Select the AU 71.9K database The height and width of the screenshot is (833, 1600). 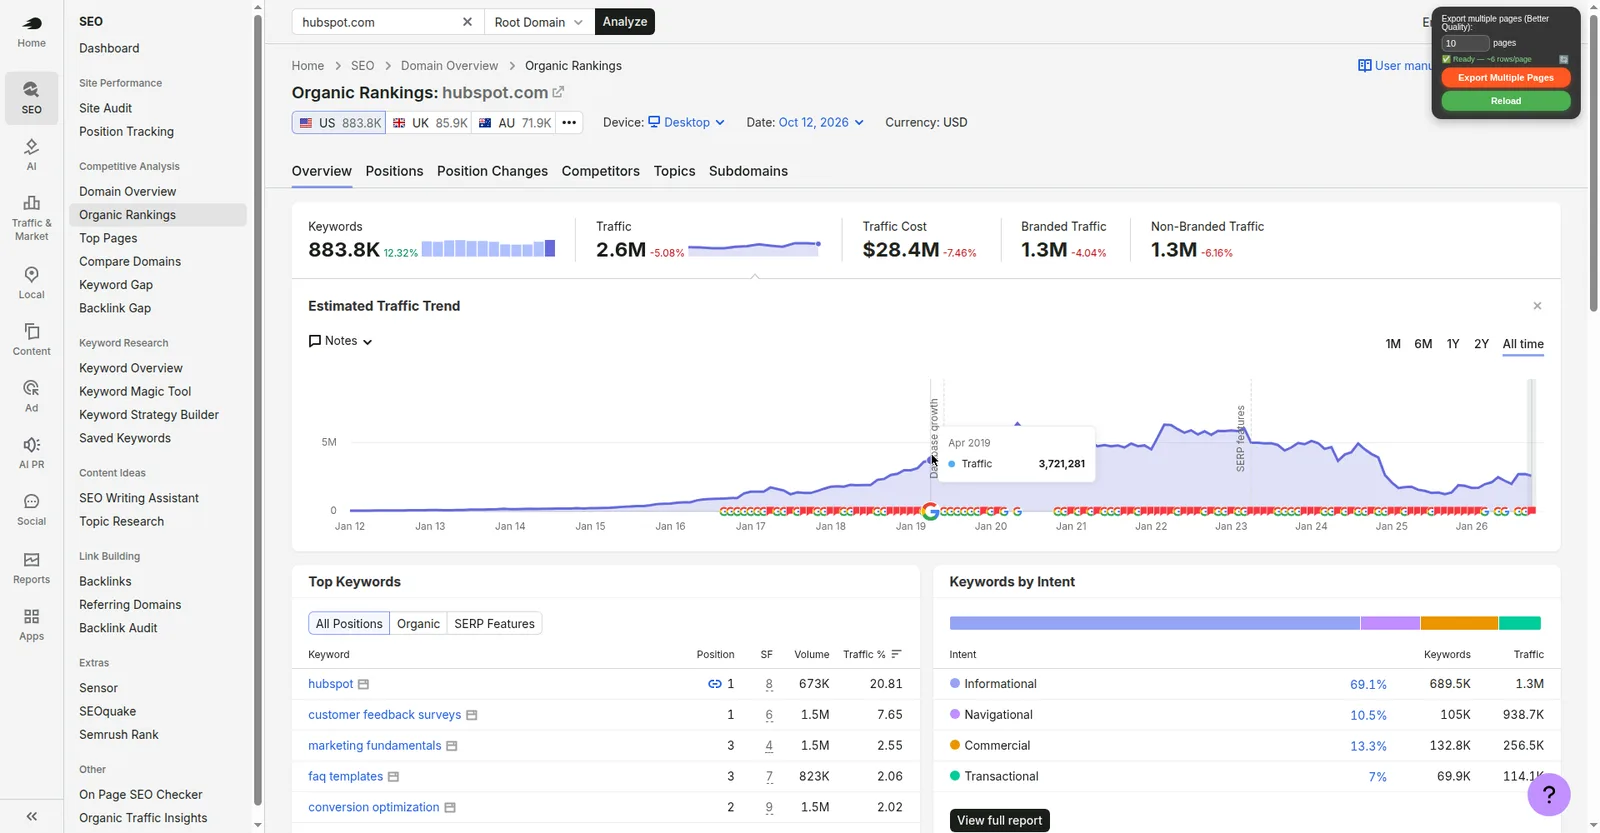515,123
